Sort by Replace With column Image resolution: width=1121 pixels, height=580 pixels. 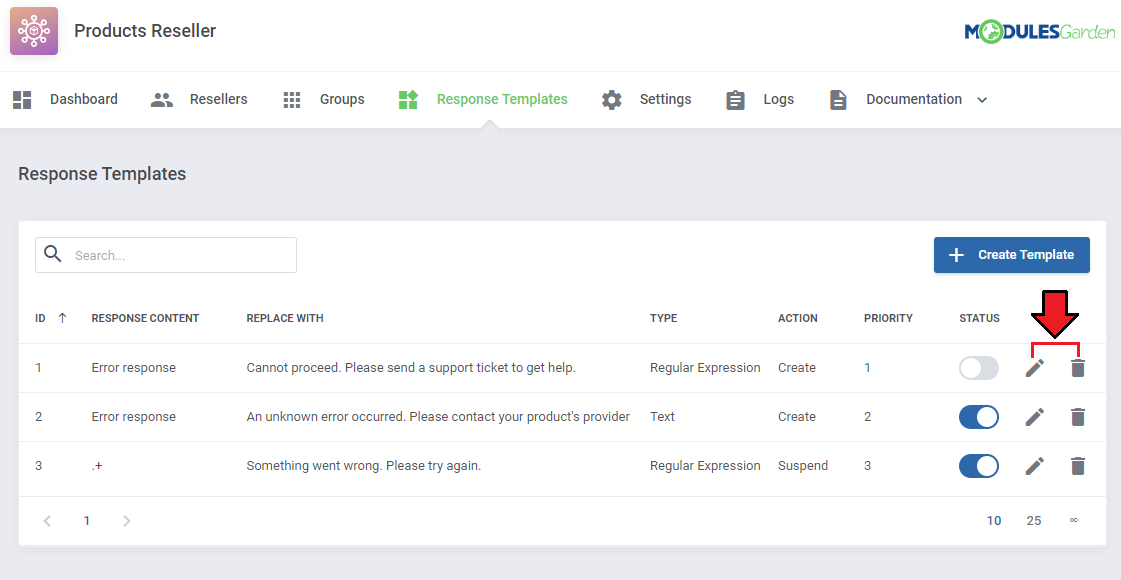coord(285,318)
